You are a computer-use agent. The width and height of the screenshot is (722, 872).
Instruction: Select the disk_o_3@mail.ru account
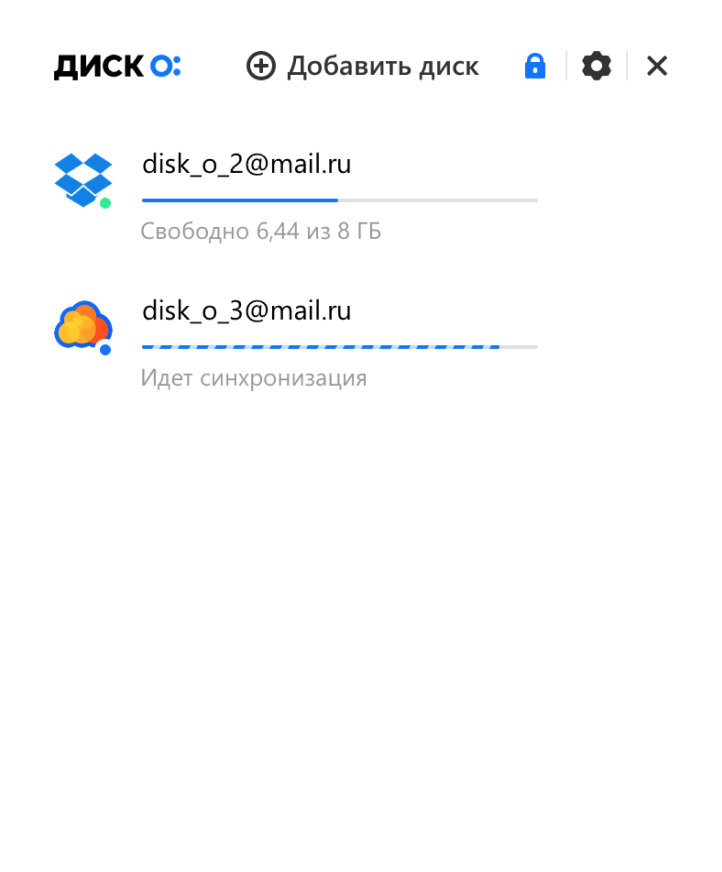point(246,311)
